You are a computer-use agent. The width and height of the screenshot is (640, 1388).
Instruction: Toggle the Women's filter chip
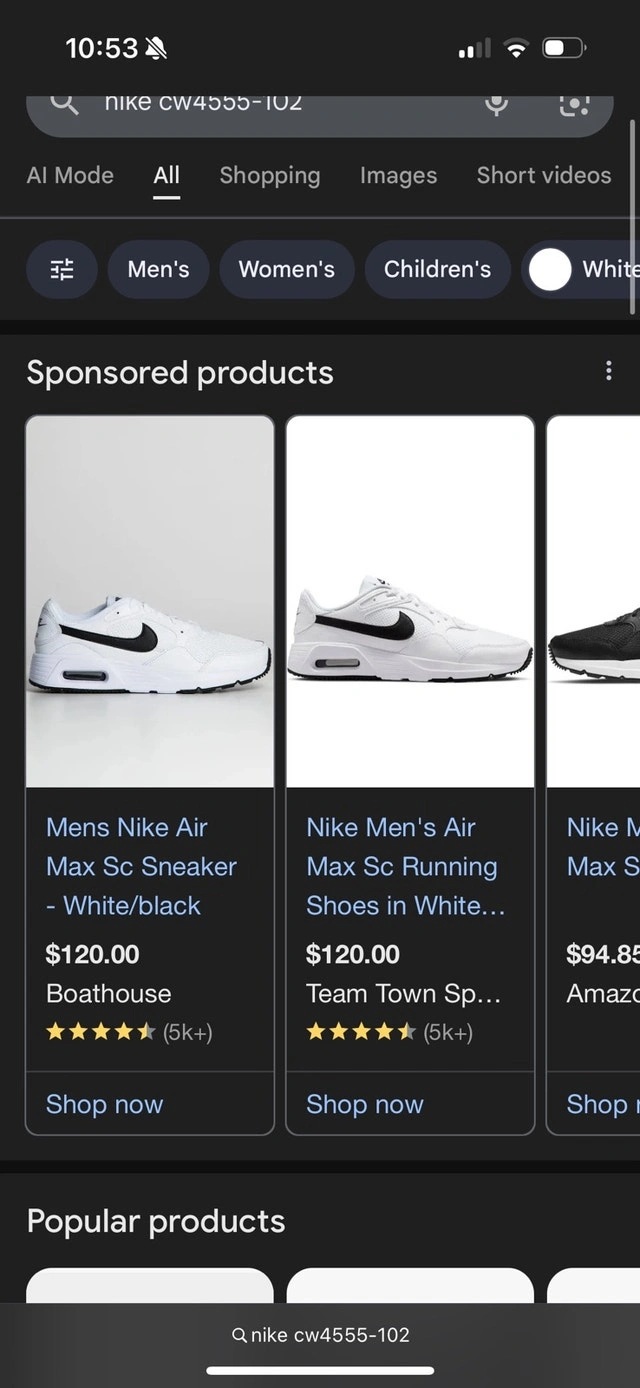tap(287, 269)
